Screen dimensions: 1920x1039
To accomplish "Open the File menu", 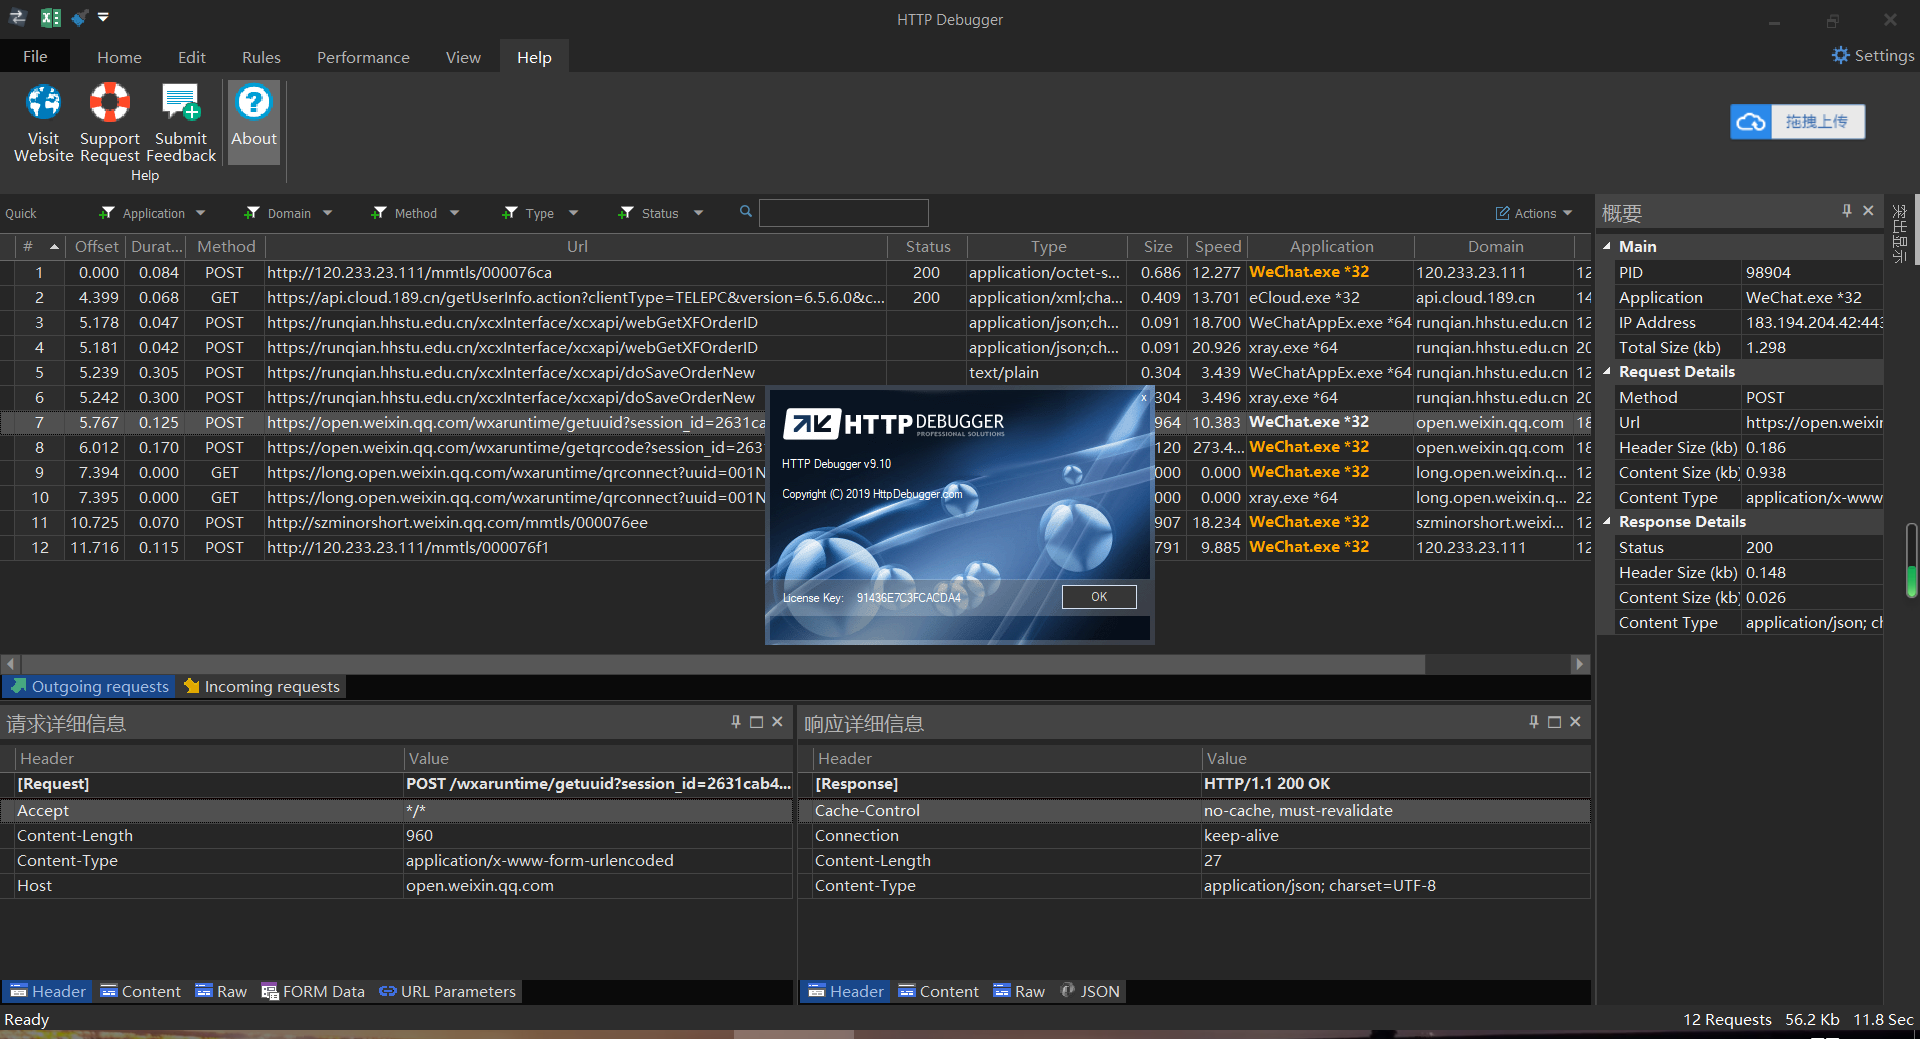I will [35, 56].
